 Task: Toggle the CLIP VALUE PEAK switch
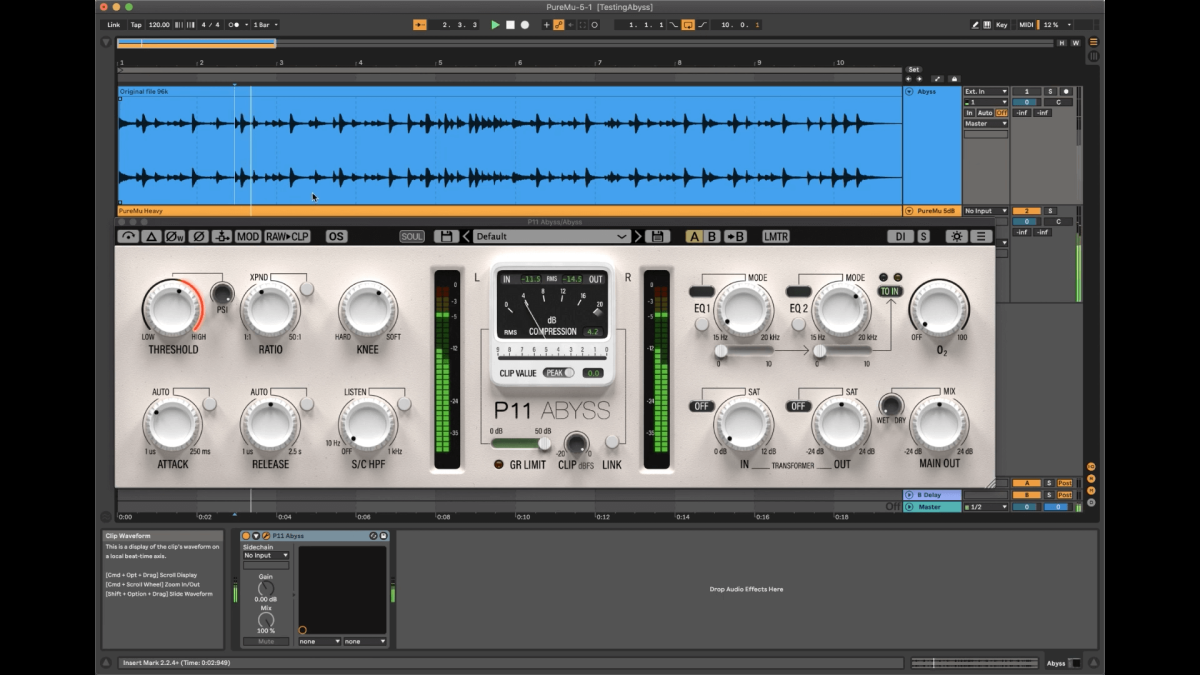(559, 373)
